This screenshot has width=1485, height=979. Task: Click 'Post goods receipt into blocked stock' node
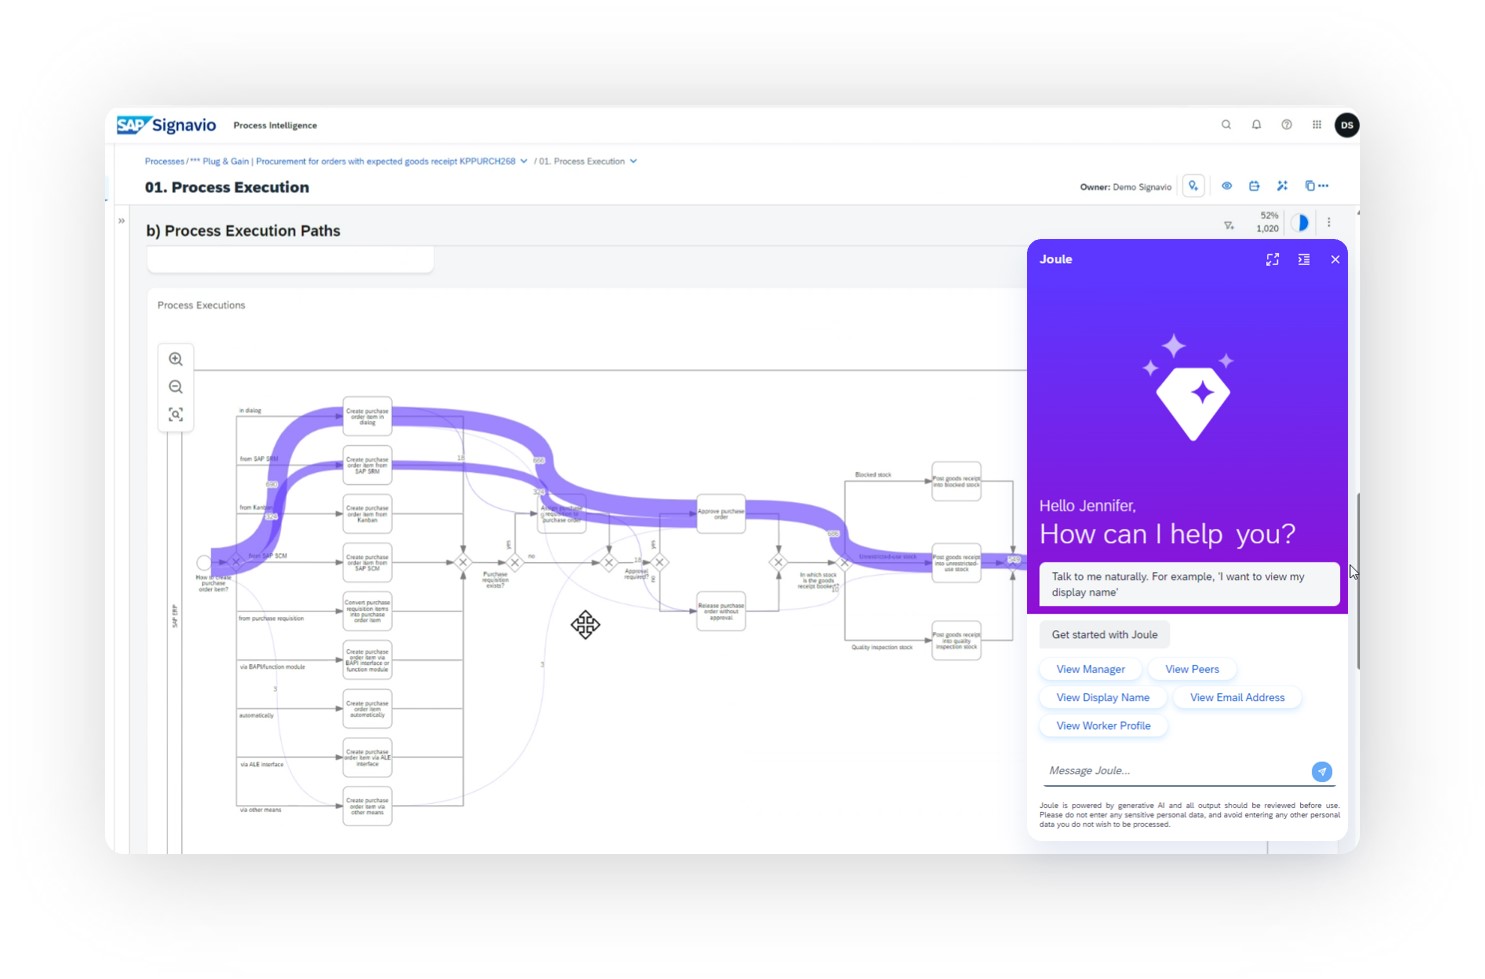point(957,481)
